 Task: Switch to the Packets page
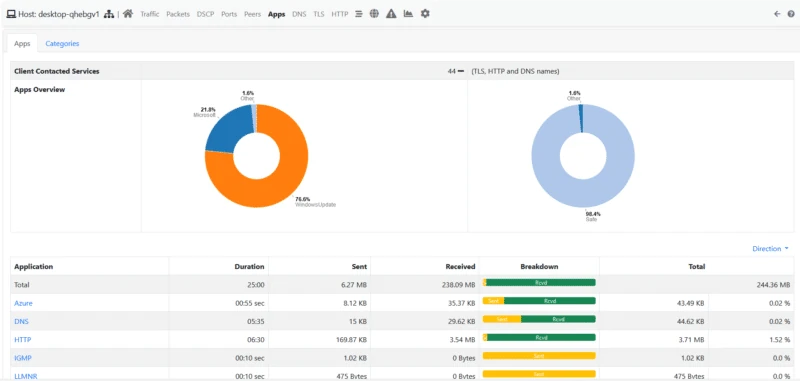pos(178,14)
